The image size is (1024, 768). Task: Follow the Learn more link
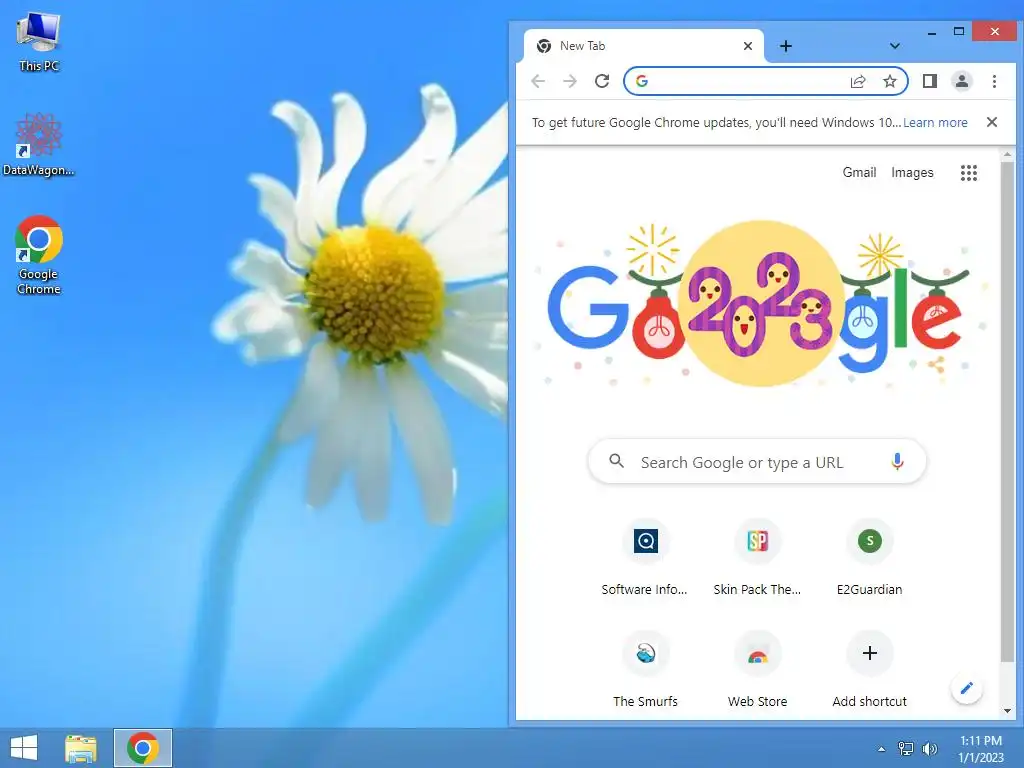pos(935,123)
